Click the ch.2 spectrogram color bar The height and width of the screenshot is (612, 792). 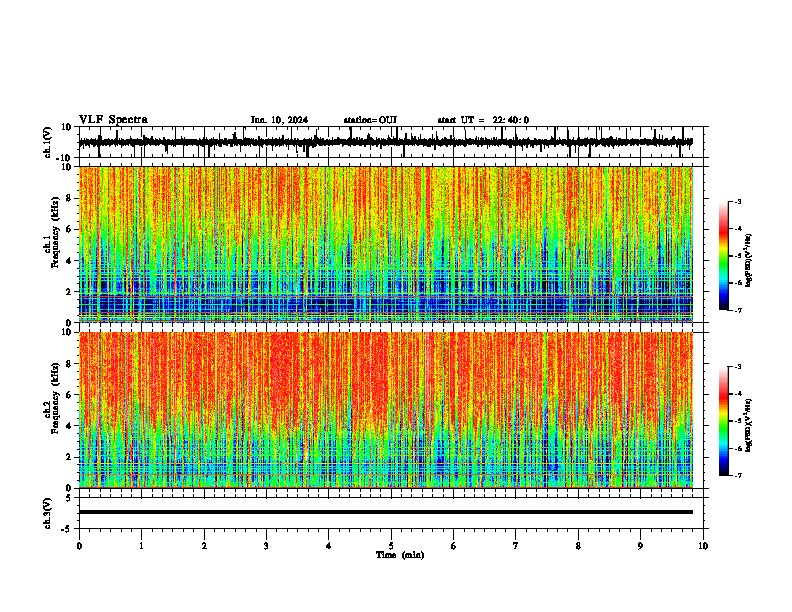(x=723, y=421)
